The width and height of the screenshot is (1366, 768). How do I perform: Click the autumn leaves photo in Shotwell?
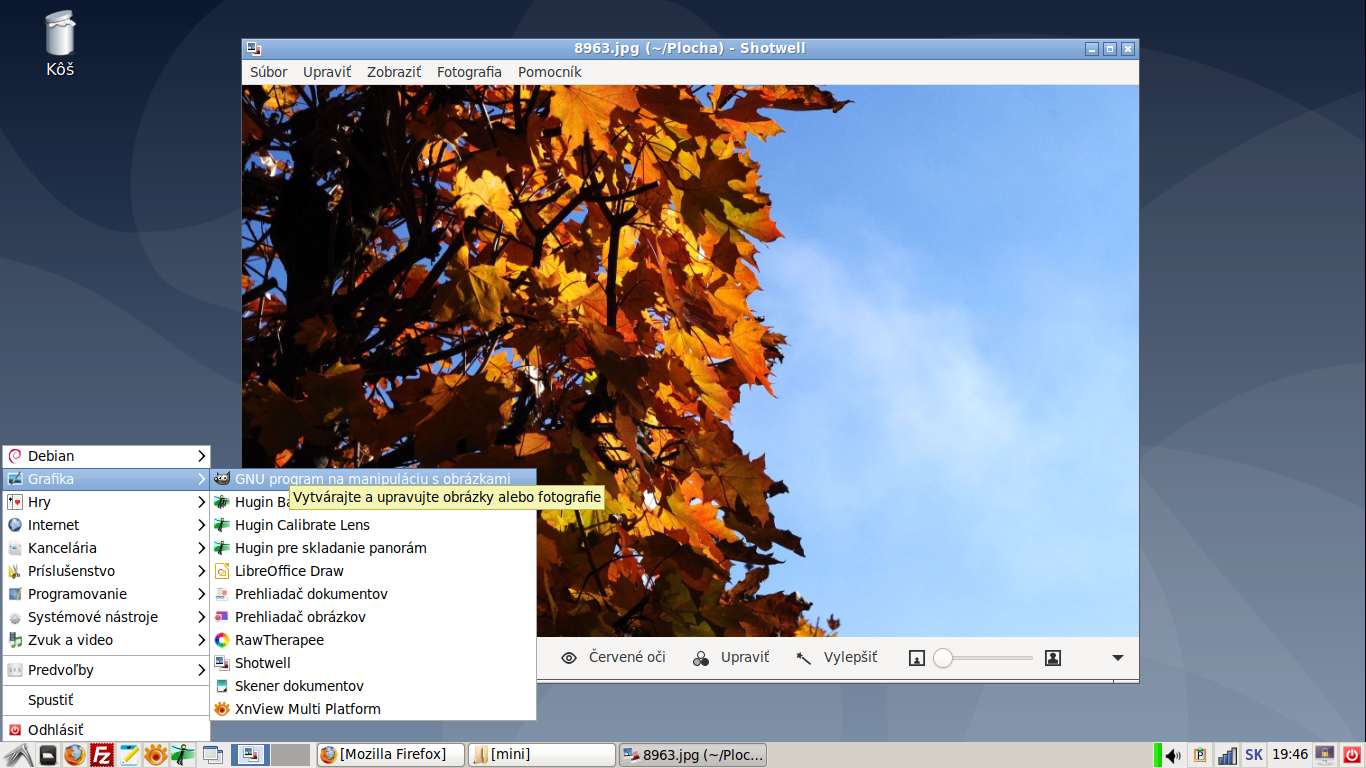(690, 360)
